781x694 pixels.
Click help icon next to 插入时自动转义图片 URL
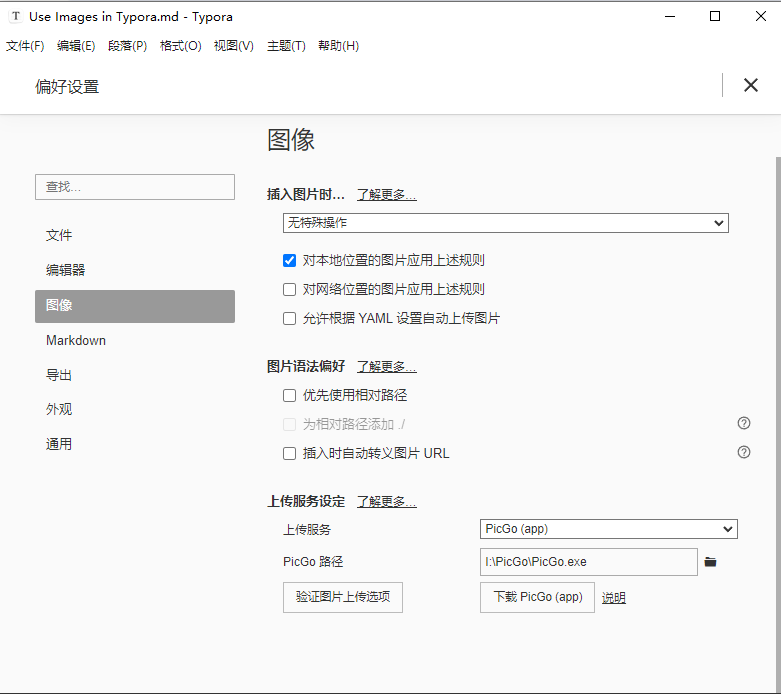(743, 452)
